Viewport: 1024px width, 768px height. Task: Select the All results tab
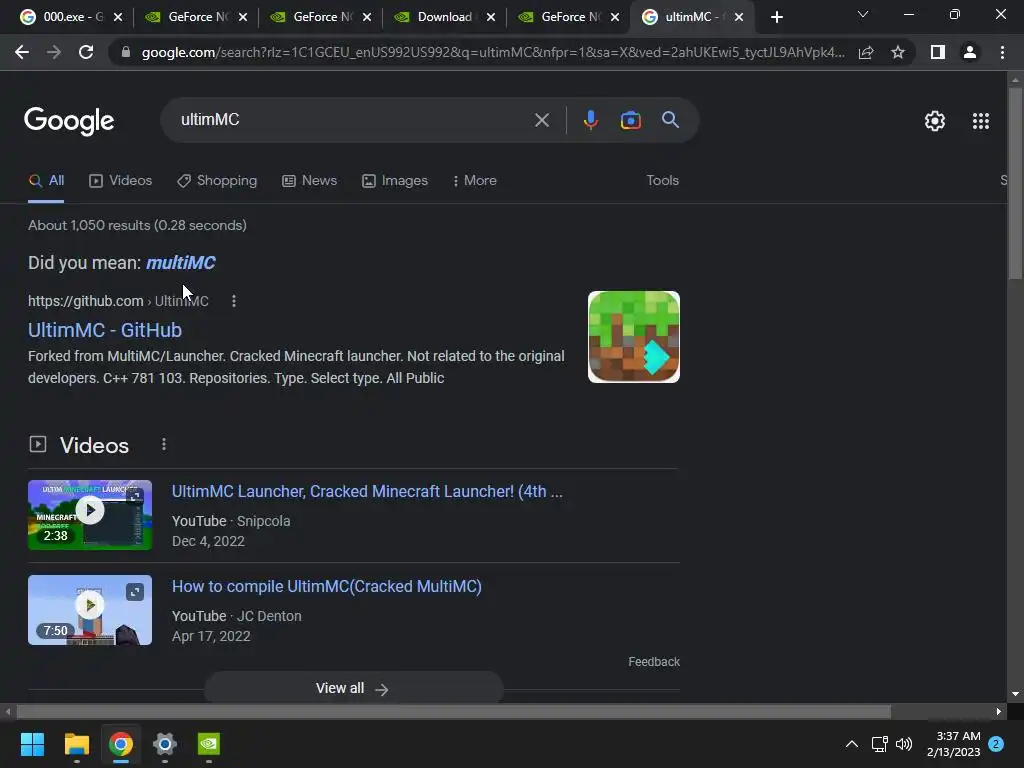[x=46, y=181]
